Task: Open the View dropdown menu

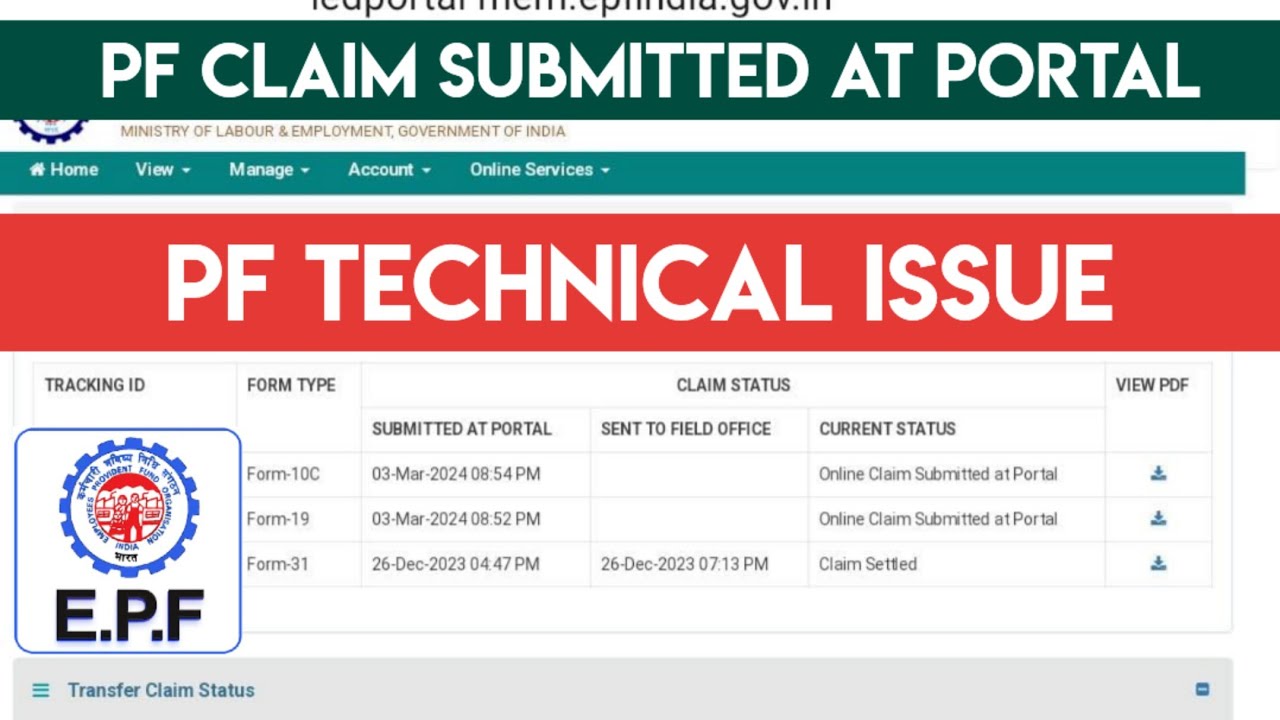Action: (163, 170)
